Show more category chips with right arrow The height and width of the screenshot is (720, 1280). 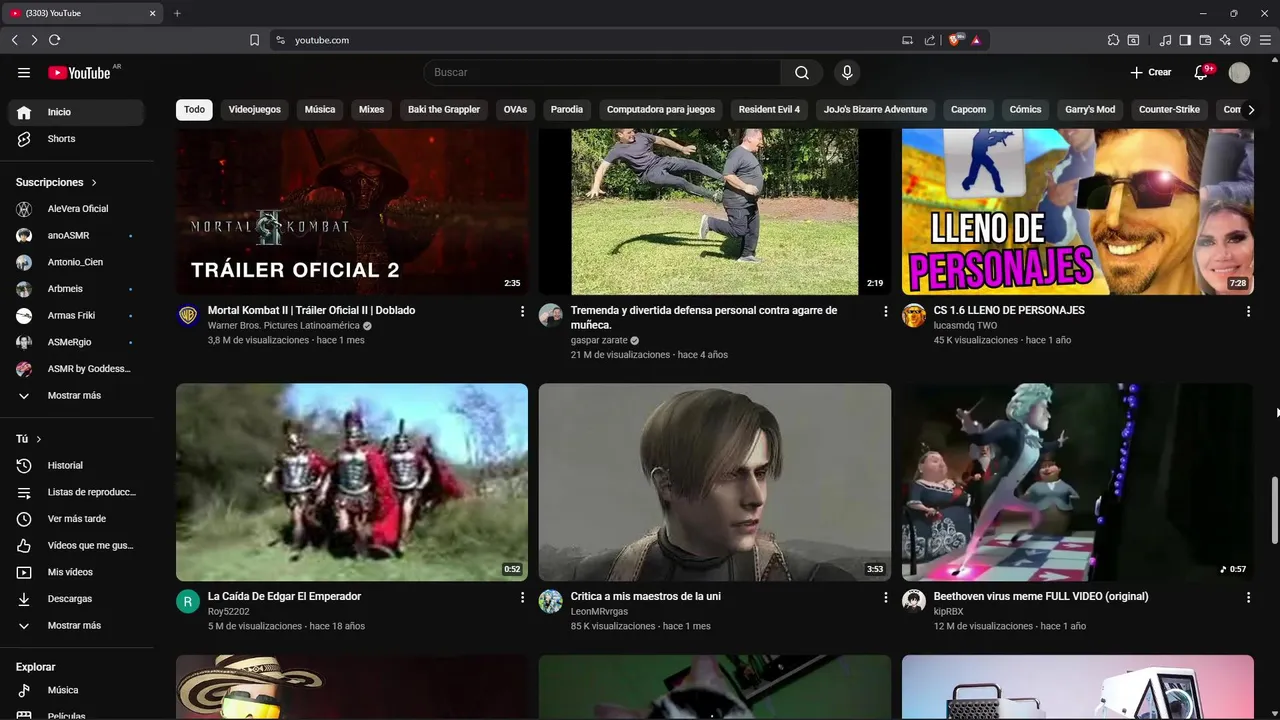point(1250,110)
